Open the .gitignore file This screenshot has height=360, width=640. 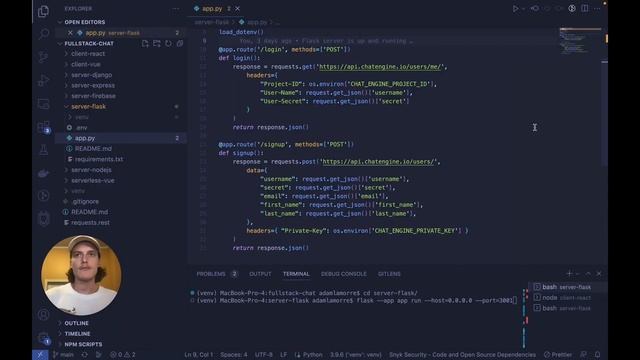pyautogui.click(x=85, y=202)
